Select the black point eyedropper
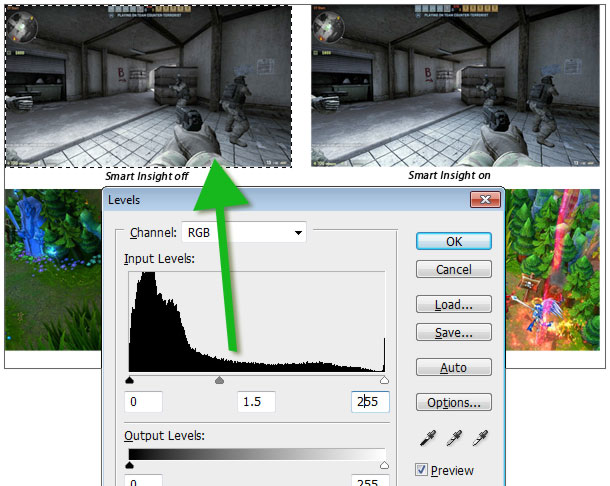Image resolution: width=610 pixels, height=486 pixels. coord(428,438)
